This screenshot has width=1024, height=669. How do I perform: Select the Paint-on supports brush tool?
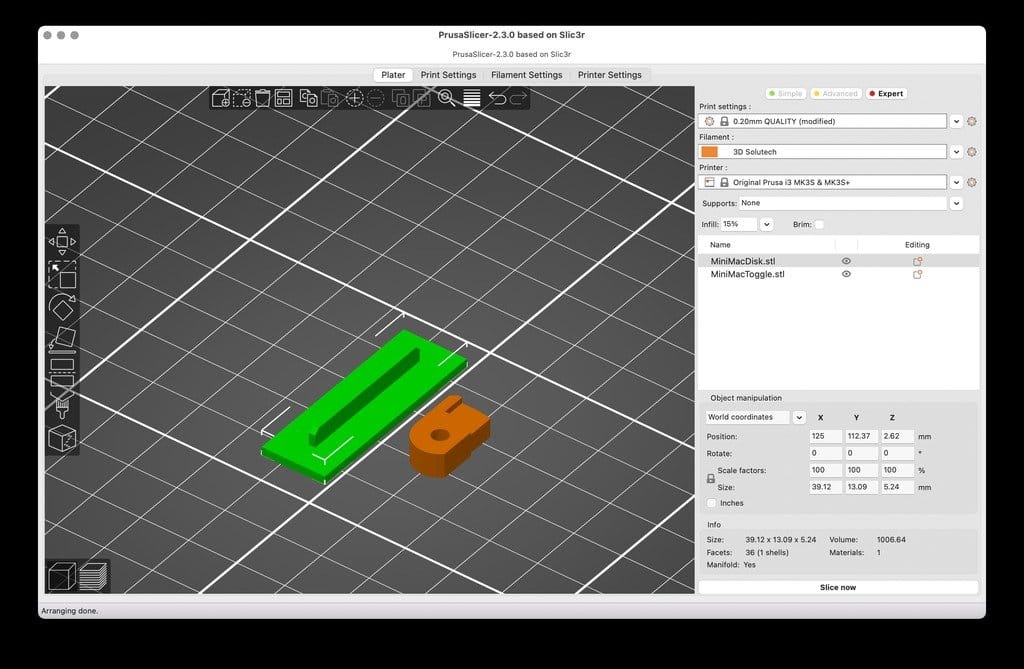click(62, 405)
